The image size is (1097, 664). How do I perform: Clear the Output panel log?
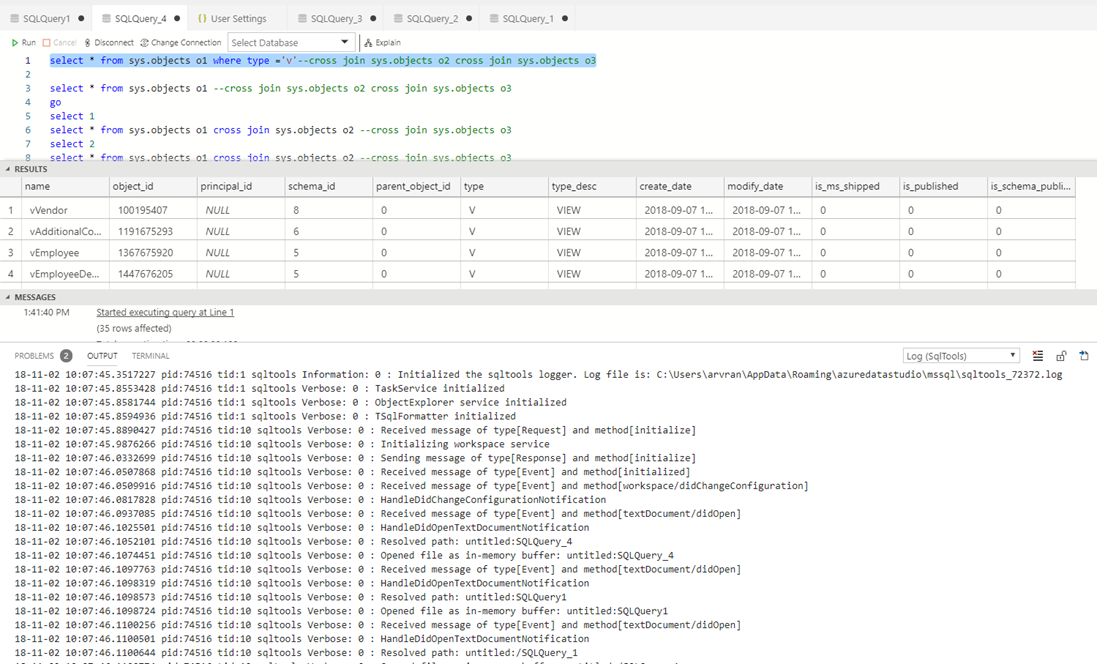point(1038,355)
